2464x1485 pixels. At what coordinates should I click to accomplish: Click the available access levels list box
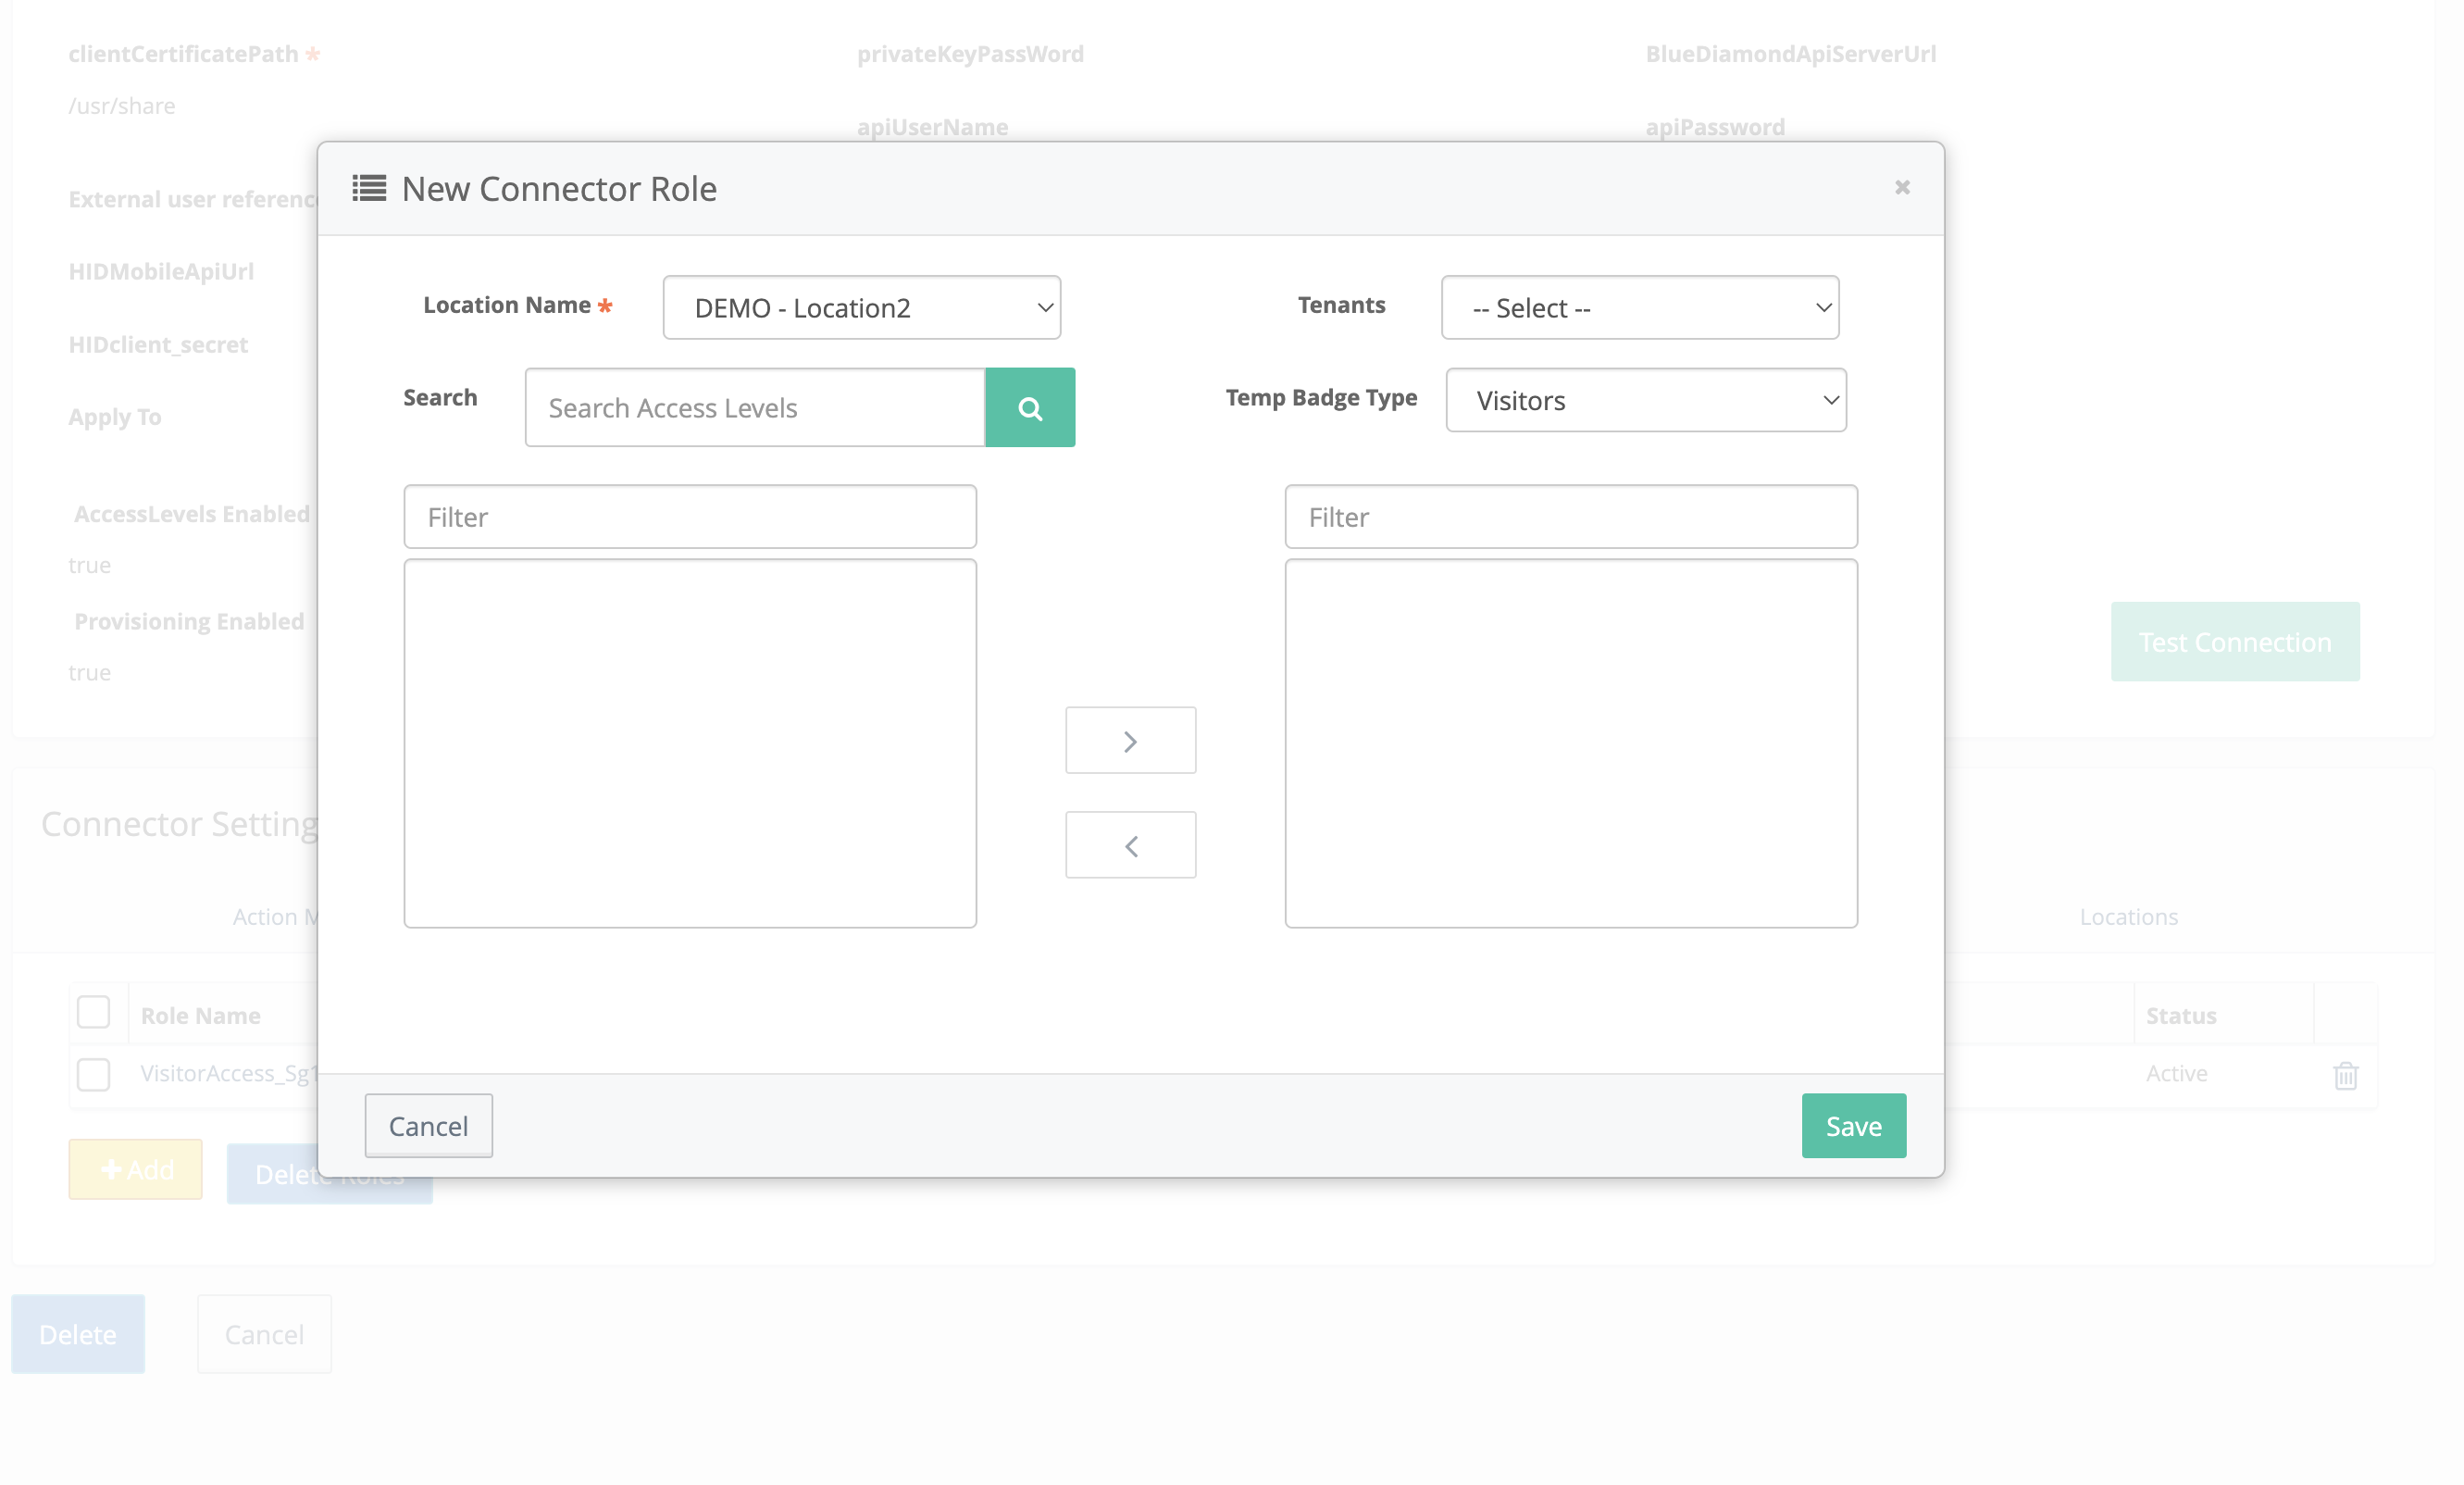(690, 743)
